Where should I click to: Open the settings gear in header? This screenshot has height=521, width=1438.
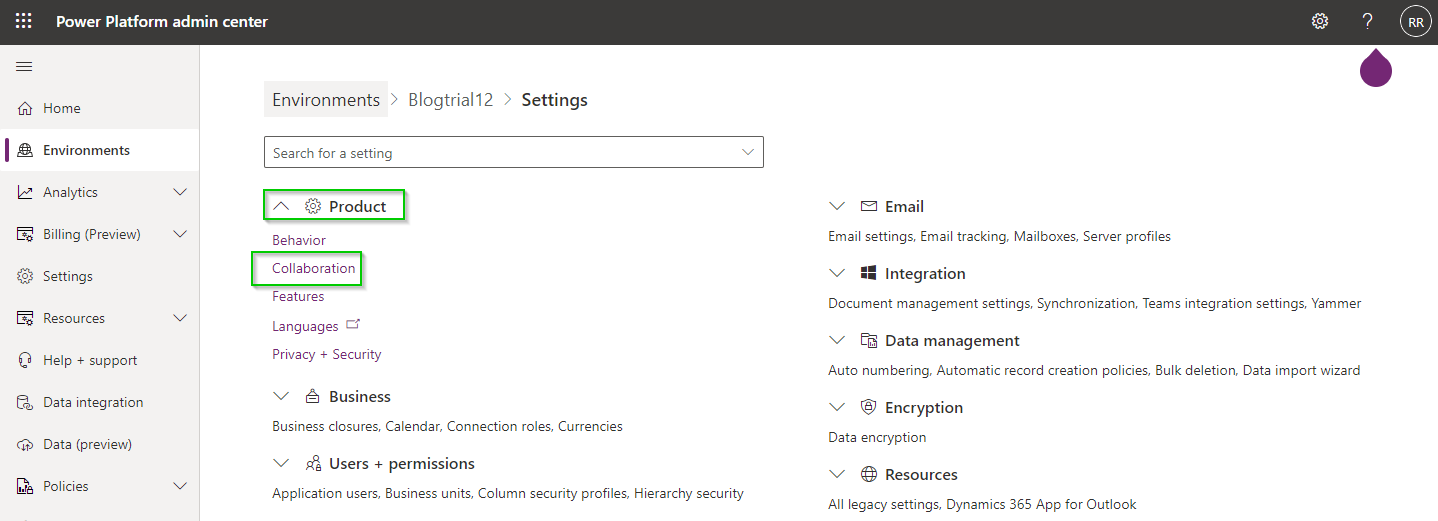coord(1320,21)
